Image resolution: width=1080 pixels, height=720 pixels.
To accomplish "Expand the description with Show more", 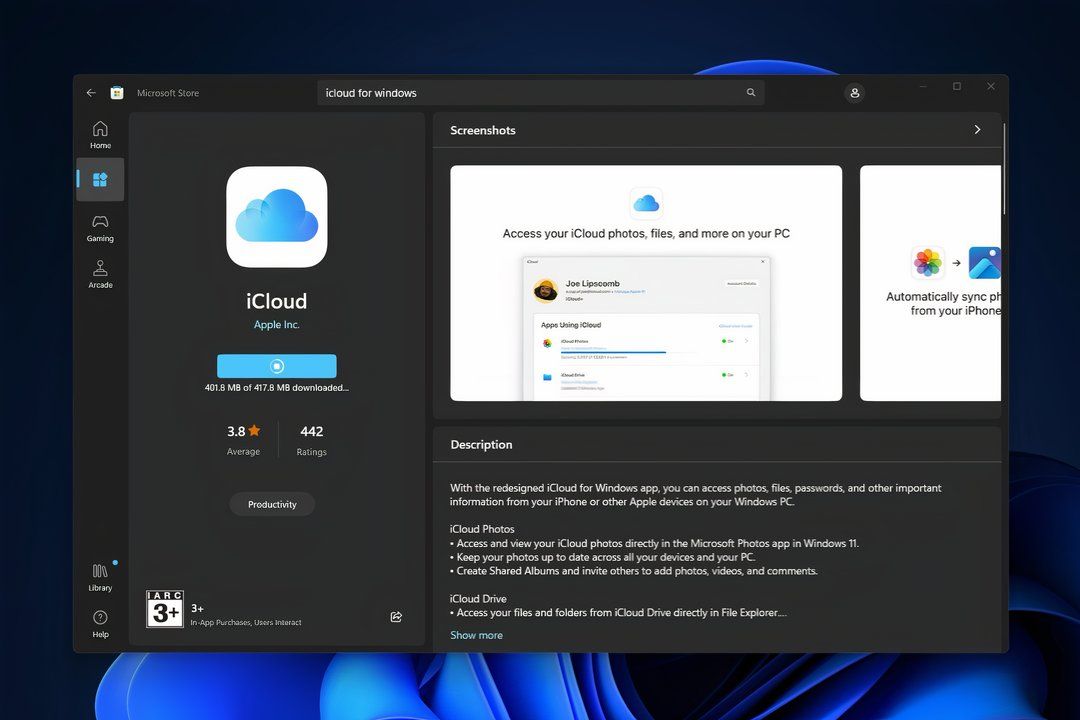I will pyautogui.click(x=476, y=634).
